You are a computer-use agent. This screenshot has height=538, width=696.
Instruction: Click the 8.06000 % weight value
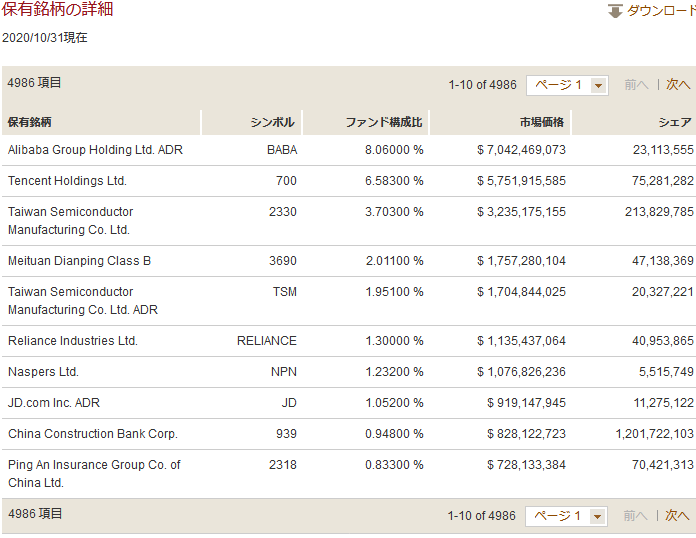tap(394, 150)
